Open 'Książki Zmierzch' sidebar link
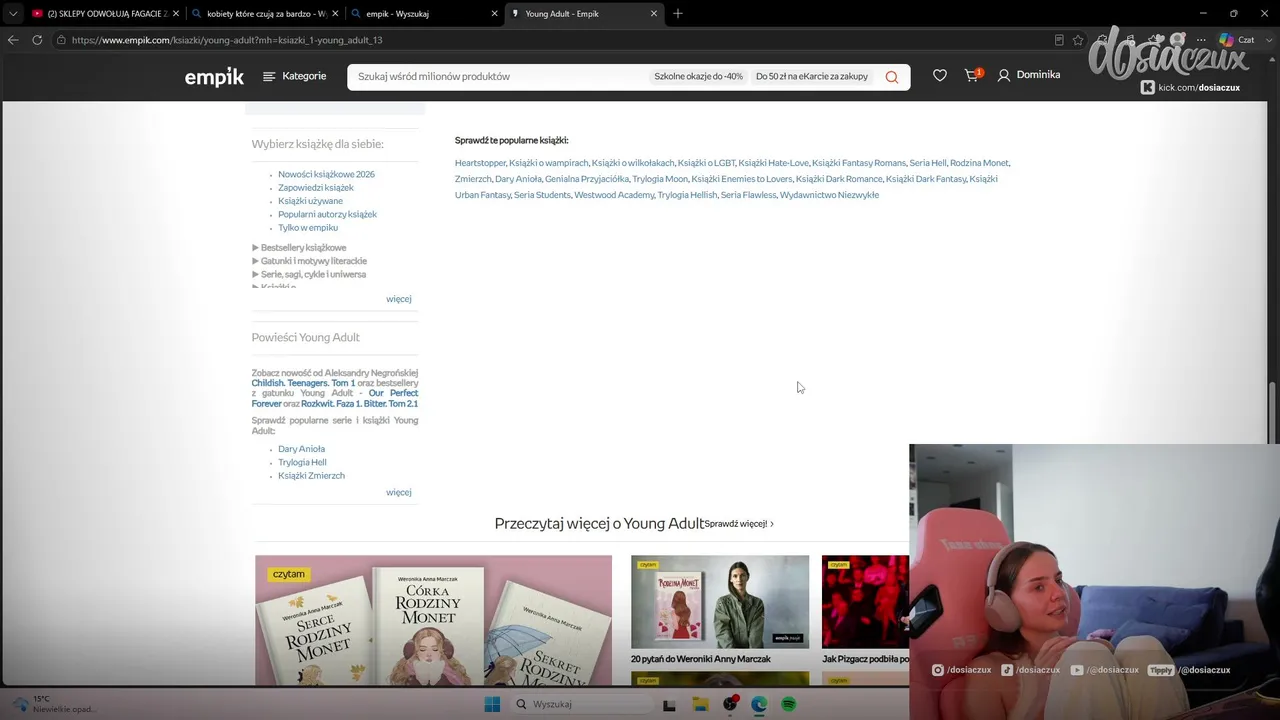The image size is (1280, 720). point(311,476)
